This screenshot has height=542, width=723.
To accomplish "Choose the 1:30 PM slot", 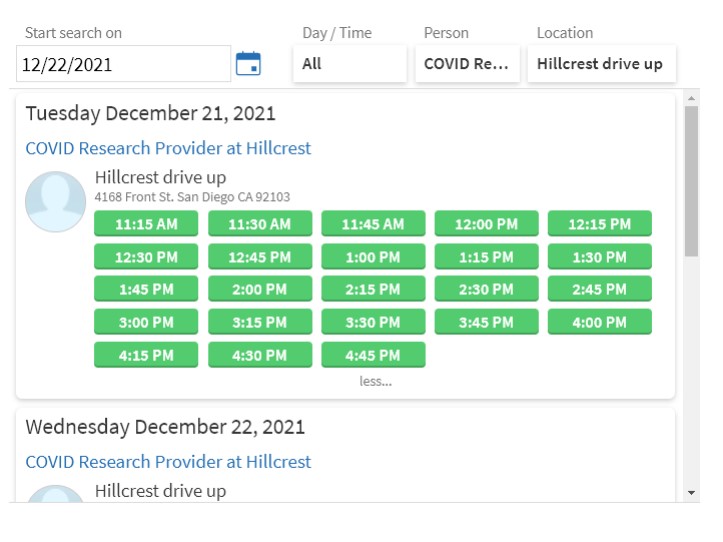I will tap(599, 256).
